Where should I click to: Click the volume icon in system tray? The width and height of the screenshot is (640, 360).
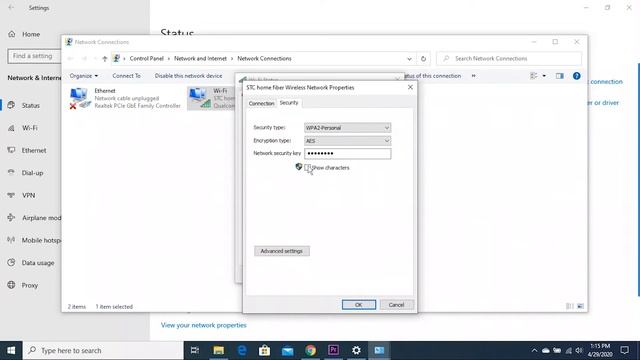(579, 351)
